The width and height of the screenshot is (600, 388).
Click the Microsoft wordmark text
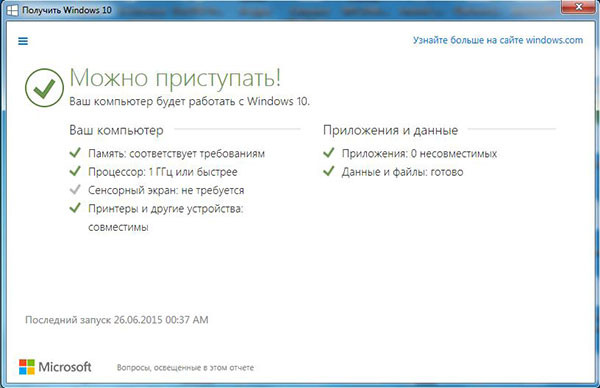[x=65, y=367]
